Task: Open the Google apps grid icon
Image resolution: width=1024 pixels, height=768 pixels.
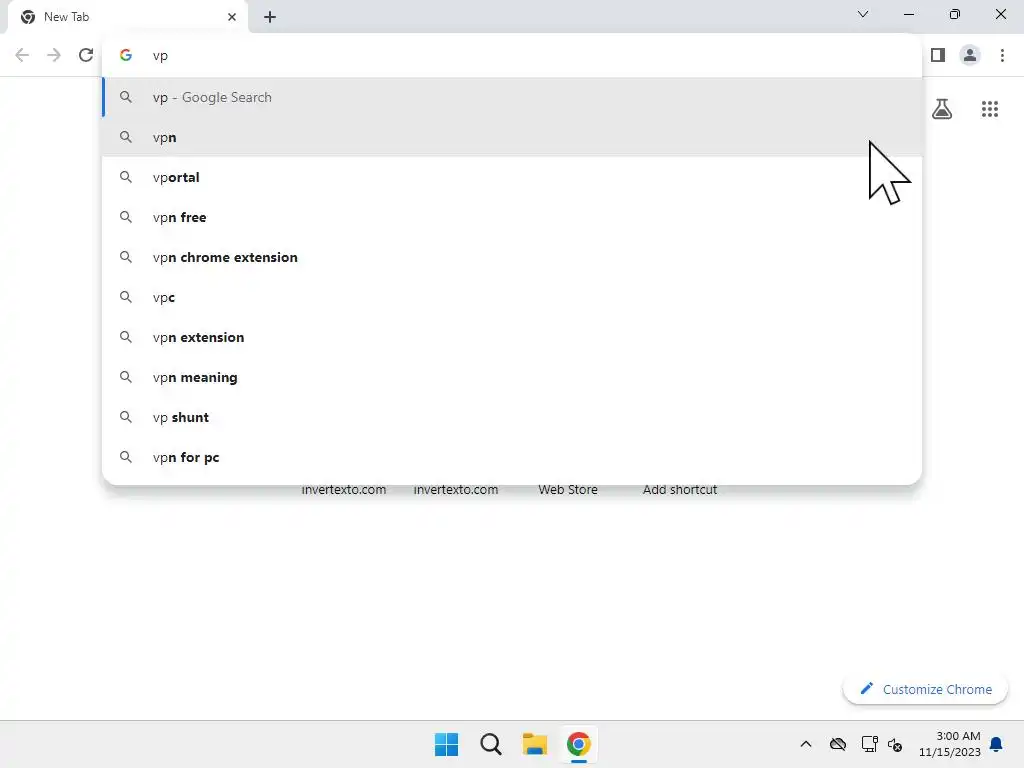Action: (990, 109)
